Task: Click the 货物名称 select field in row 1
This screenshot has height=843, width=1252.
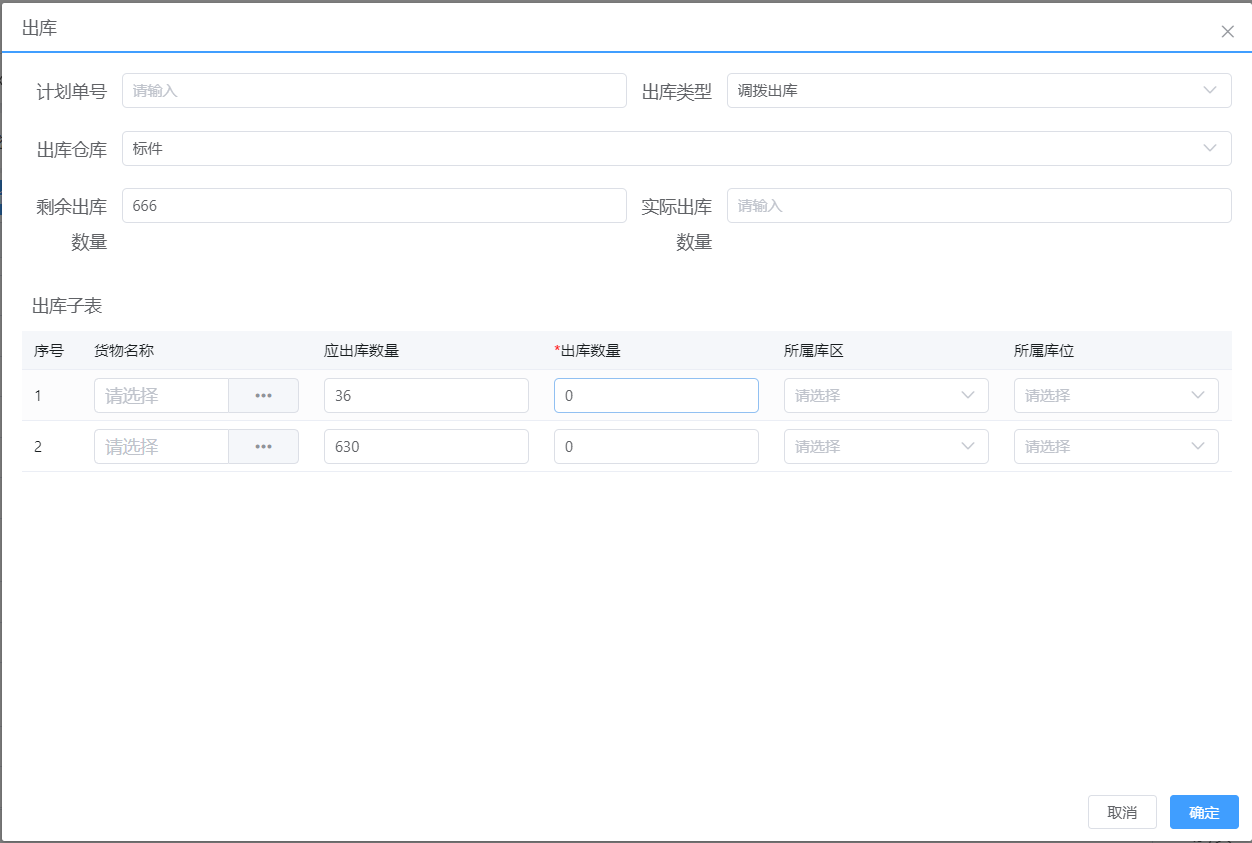Action: [x=162, y=396]
